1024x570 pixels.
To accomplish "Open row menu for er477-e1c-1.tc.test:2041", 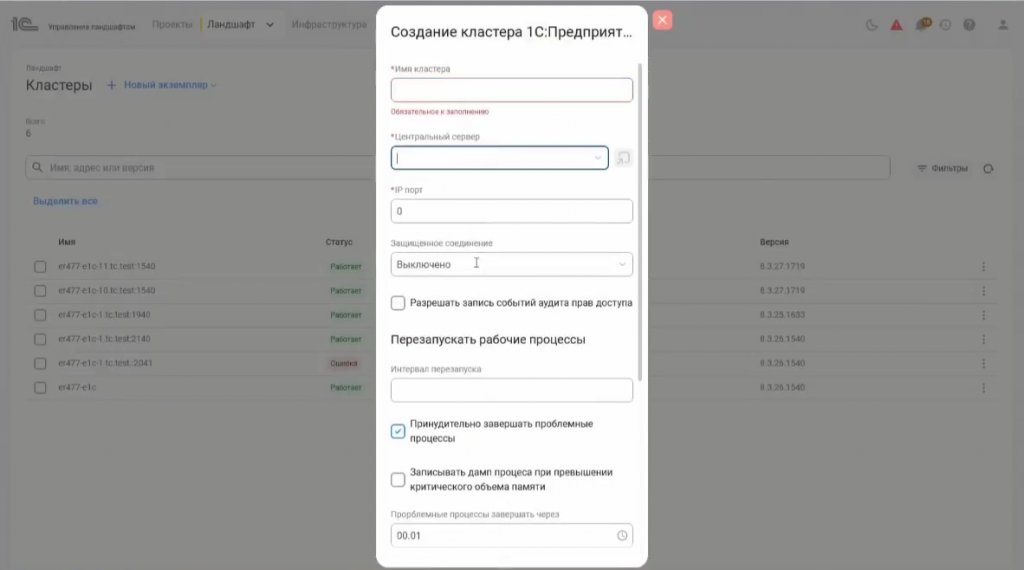I will (x=984, y=363).
